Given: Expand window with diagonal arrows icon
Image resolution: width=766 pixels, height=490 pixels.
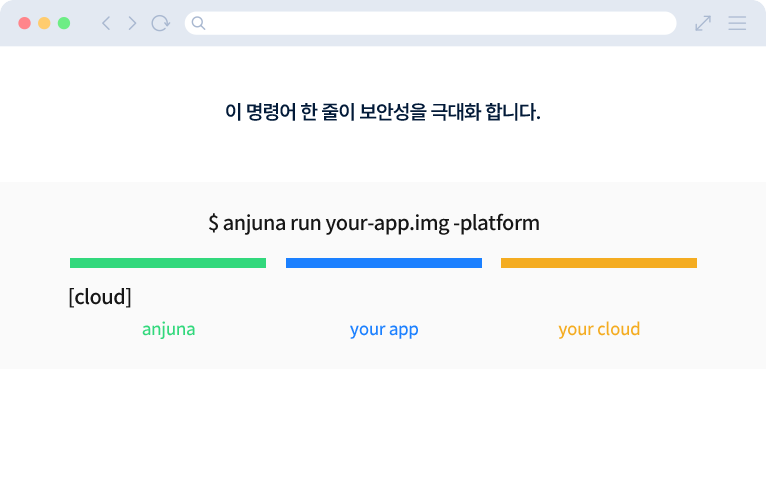Looking at the screenshot, I should 703,23.
